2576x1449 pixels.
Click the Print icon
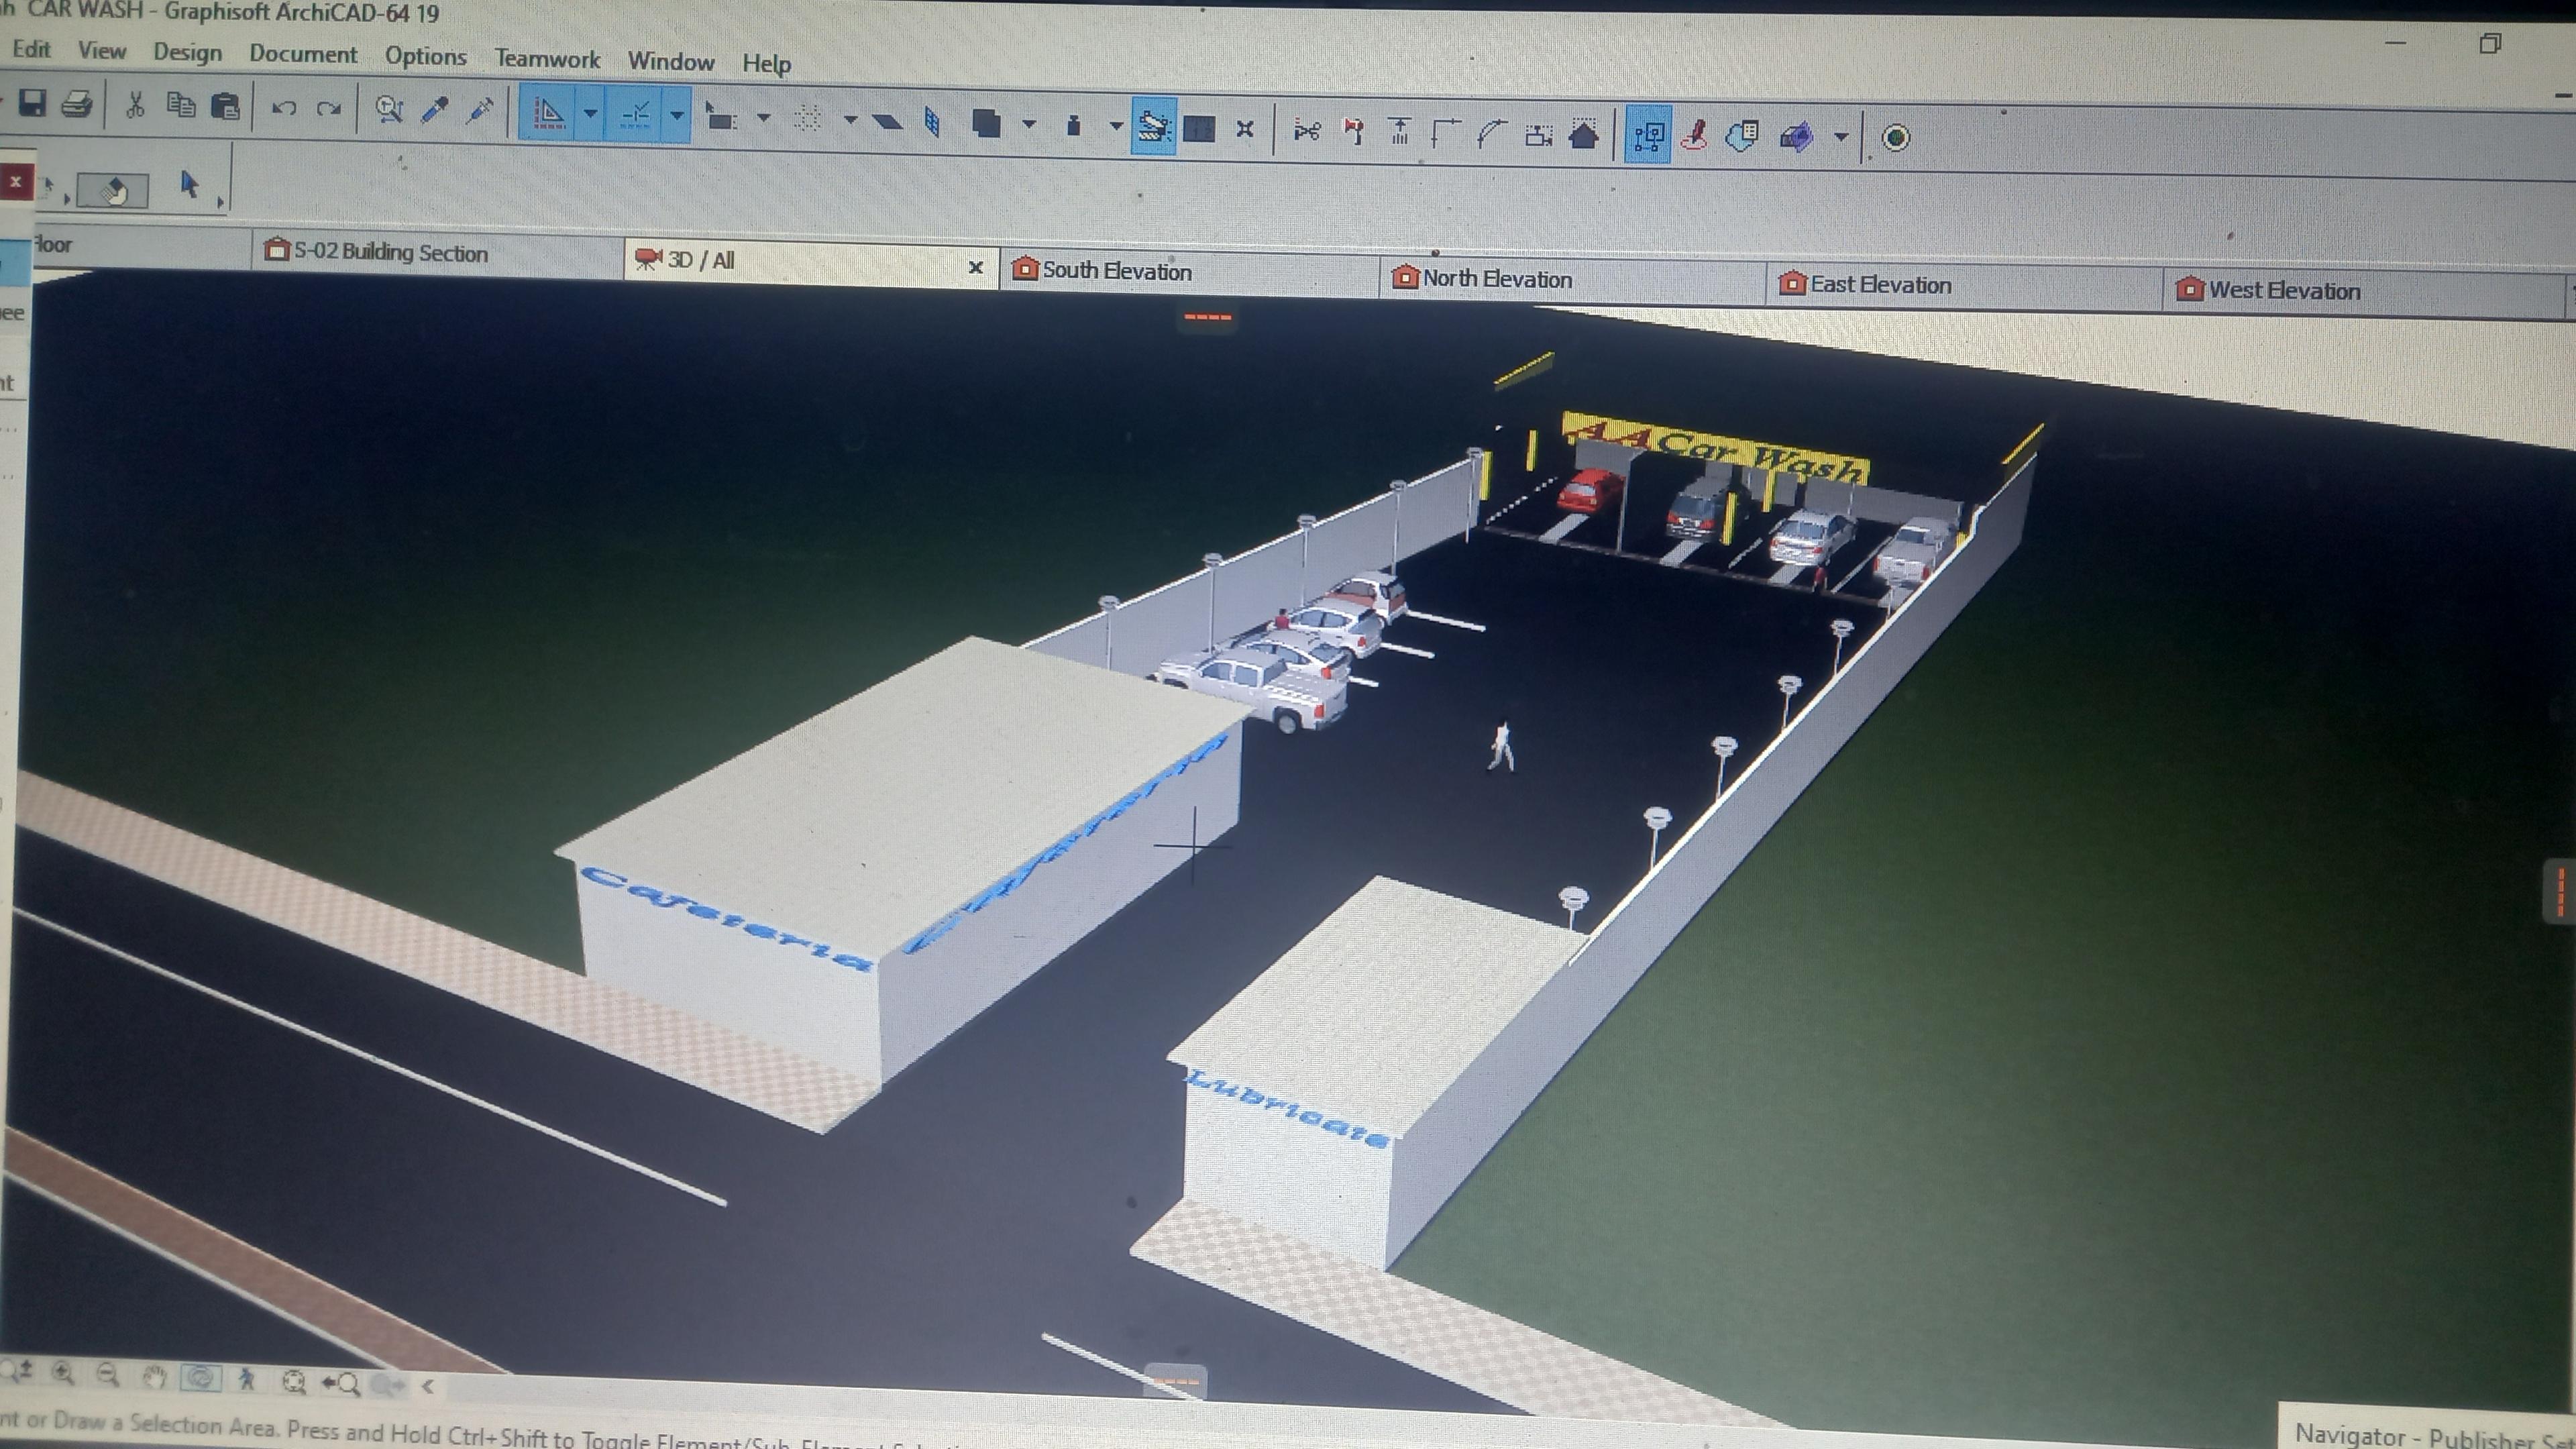pyautogui.click(x=77, y=104)
